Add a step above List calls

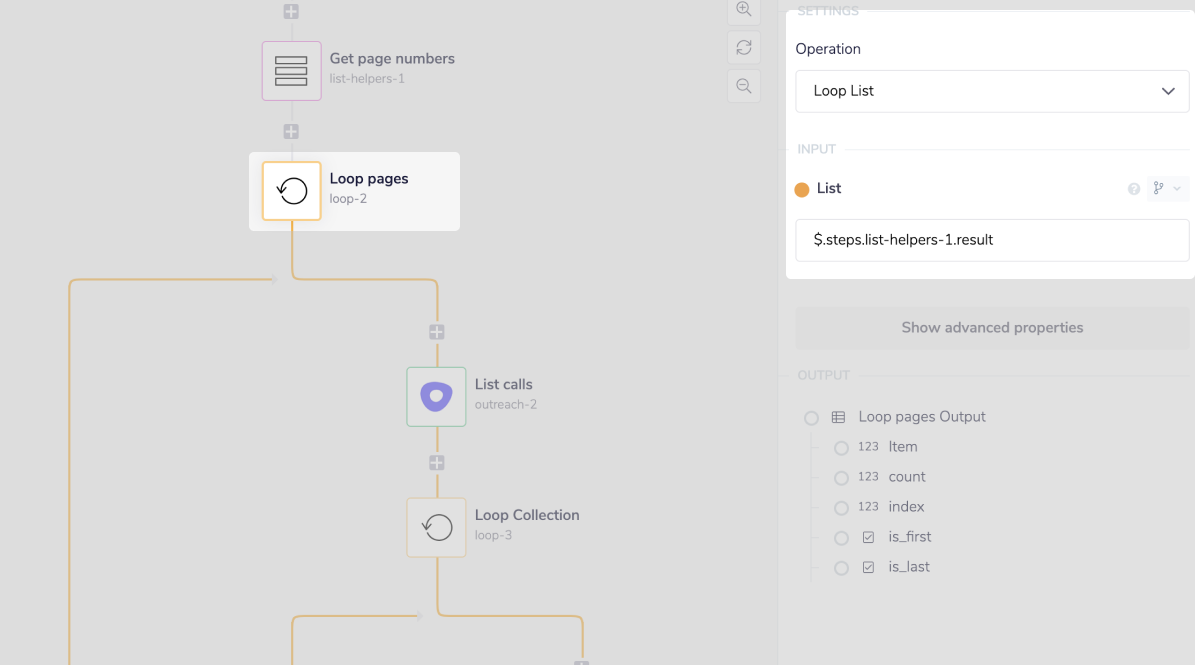[436, 332]
